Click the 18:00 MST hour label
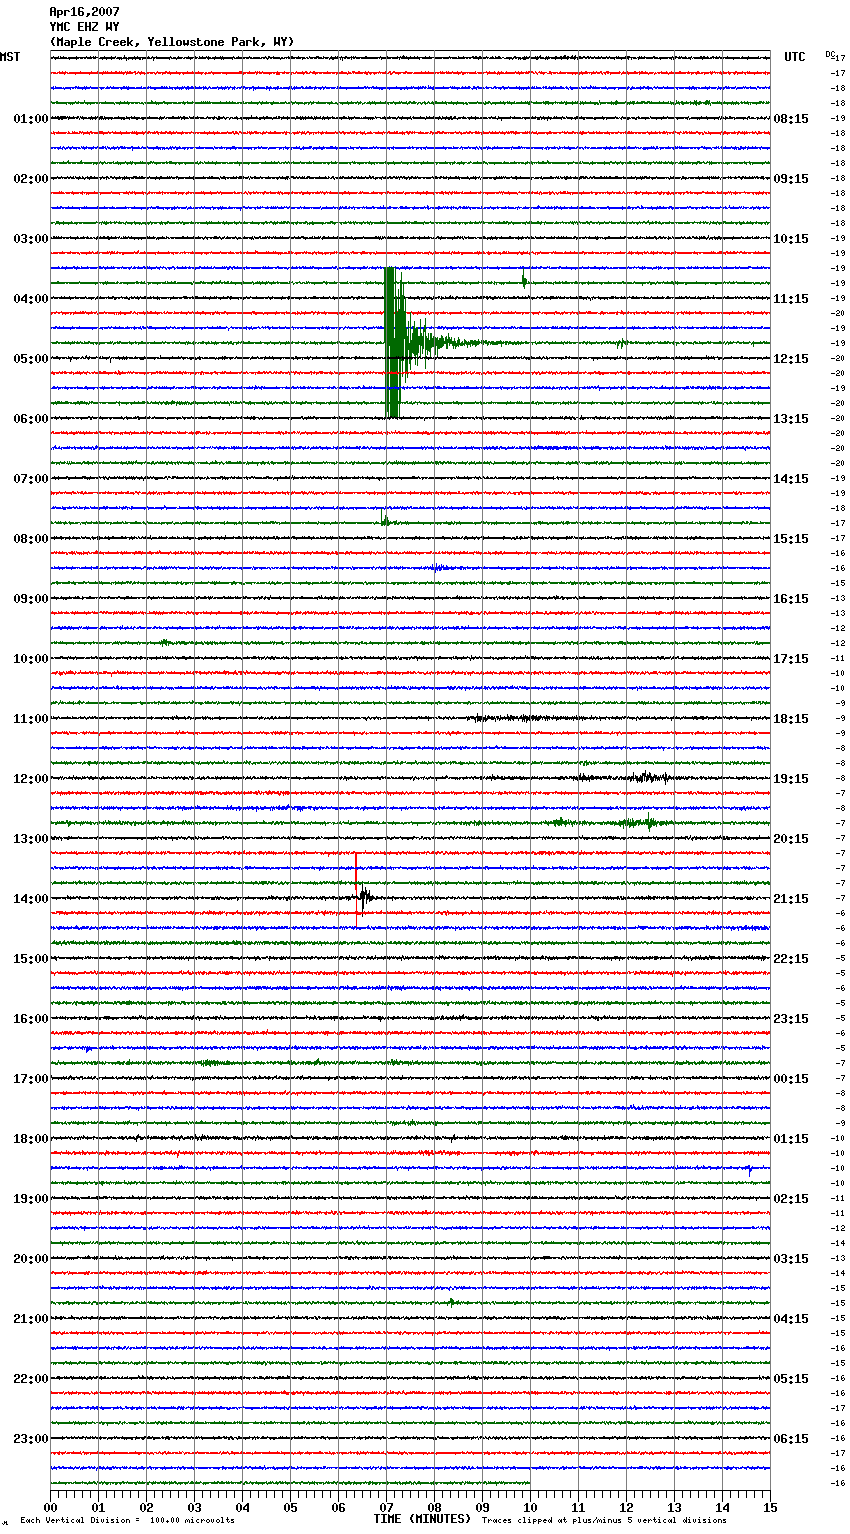Screen dimensions: 850x1534 tap(31, 1139)
